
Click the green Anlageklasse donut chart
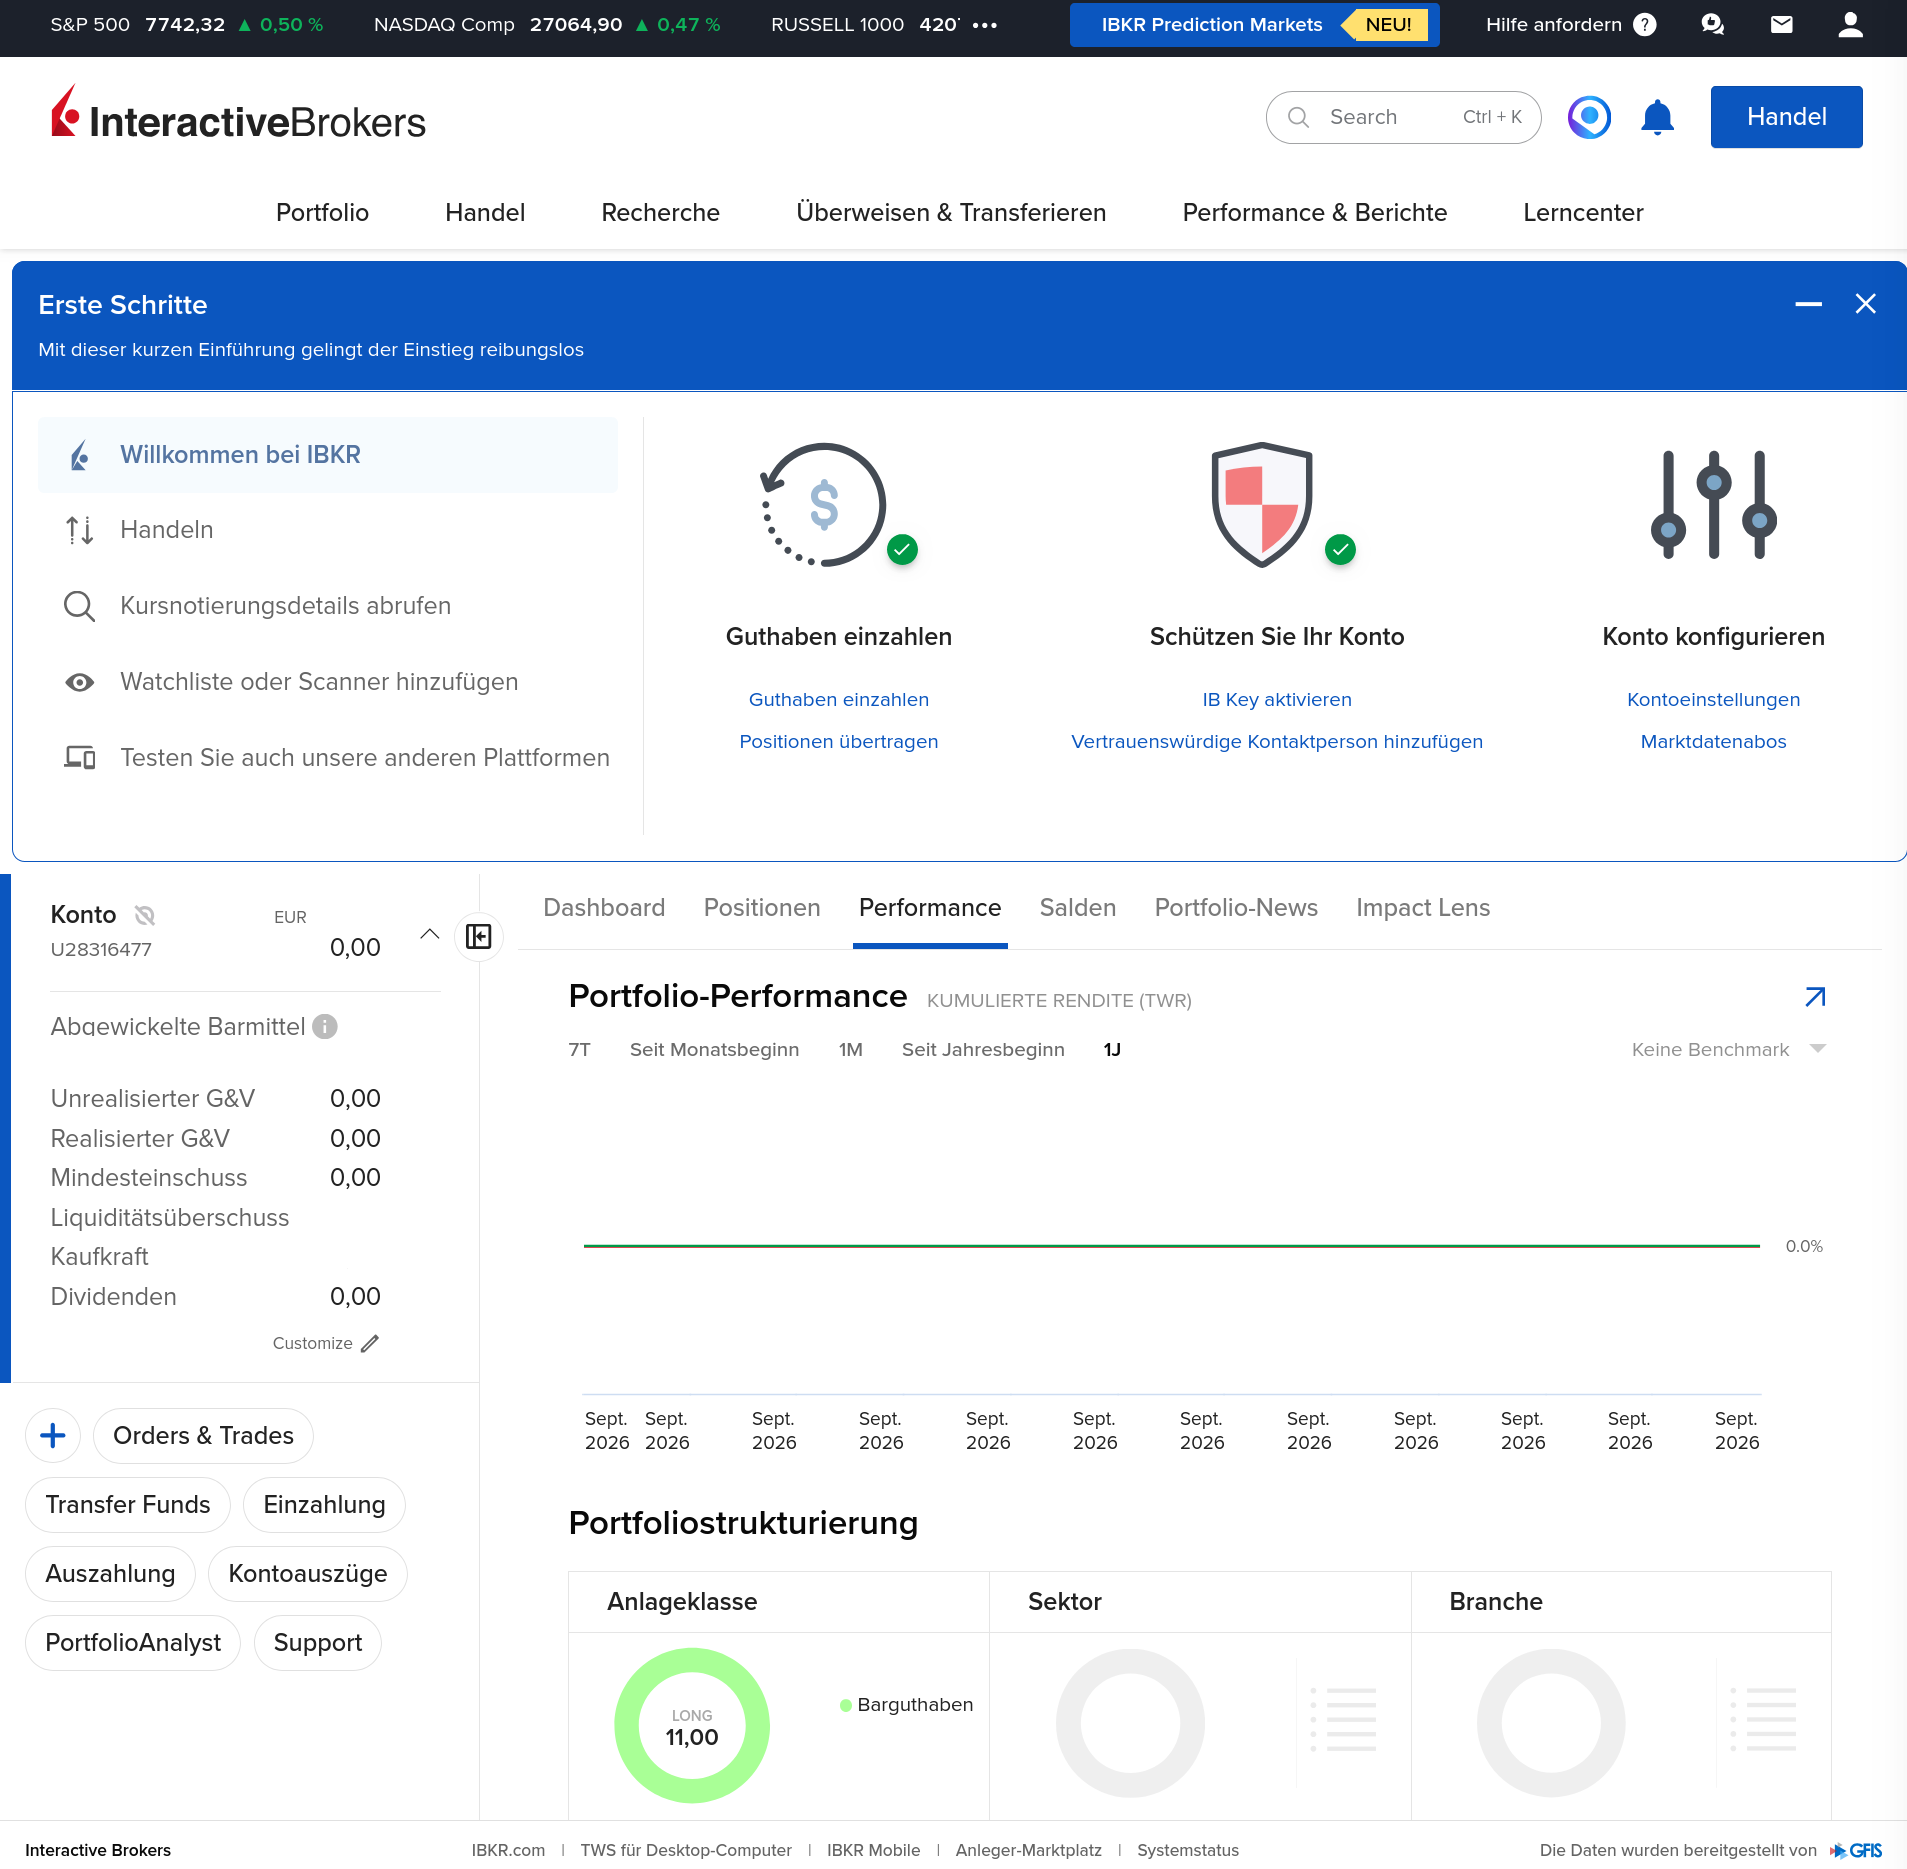[692, 1725]
